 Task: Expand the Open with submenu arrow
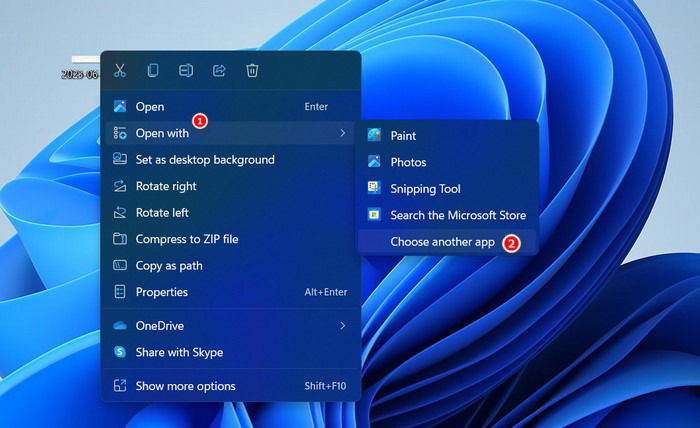click(x=342, y=133)
